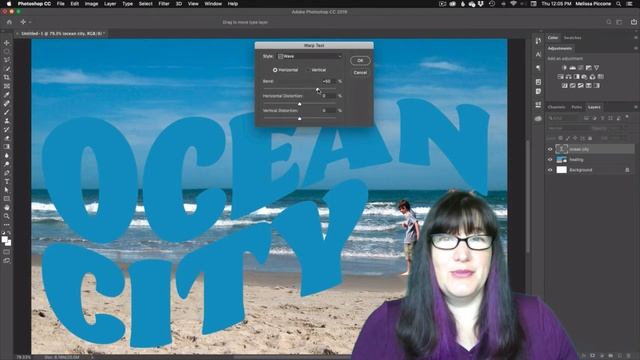This screenshot has height=360, width=640.
Task: Confirm Warp Text with OK
Action: pos(360,60)
